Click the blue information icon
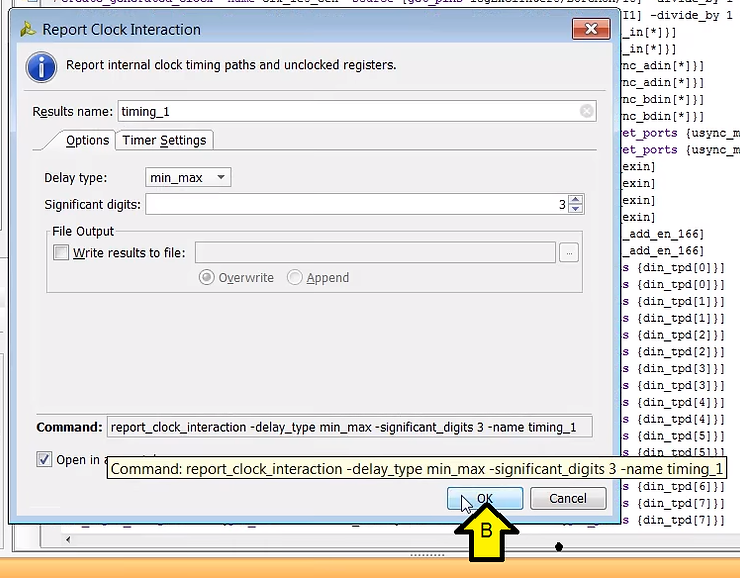The image size is (740, 578). (41, 67)
